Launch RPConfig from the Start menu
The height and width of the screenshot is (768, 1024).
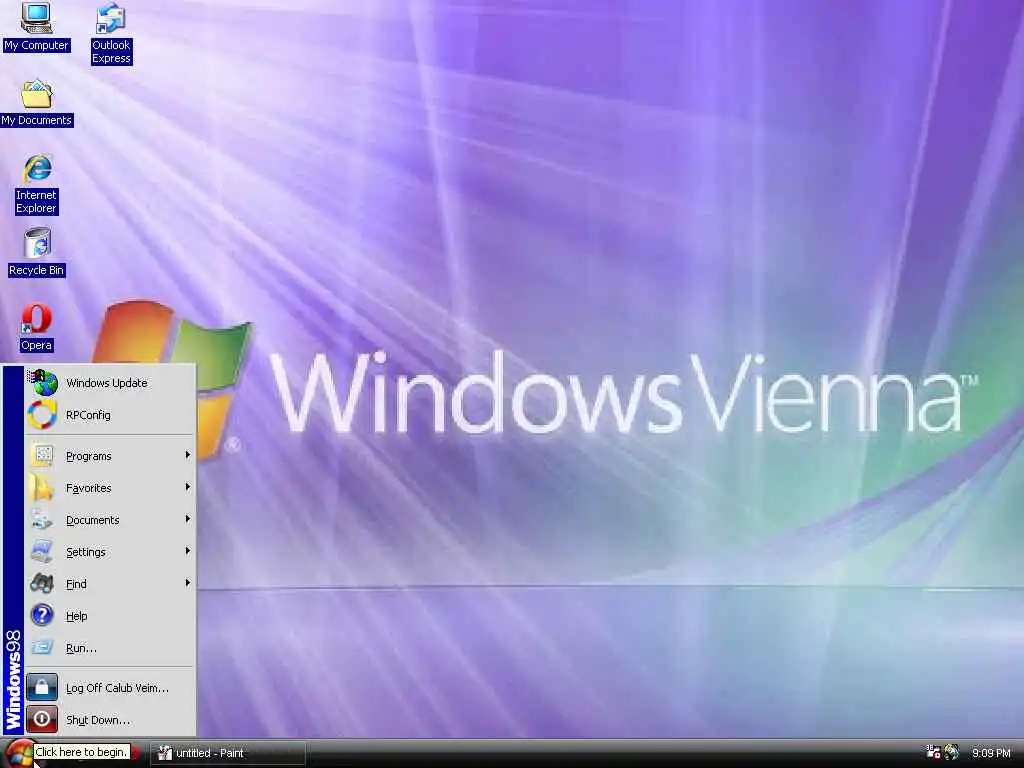click(x=110, y=415)
